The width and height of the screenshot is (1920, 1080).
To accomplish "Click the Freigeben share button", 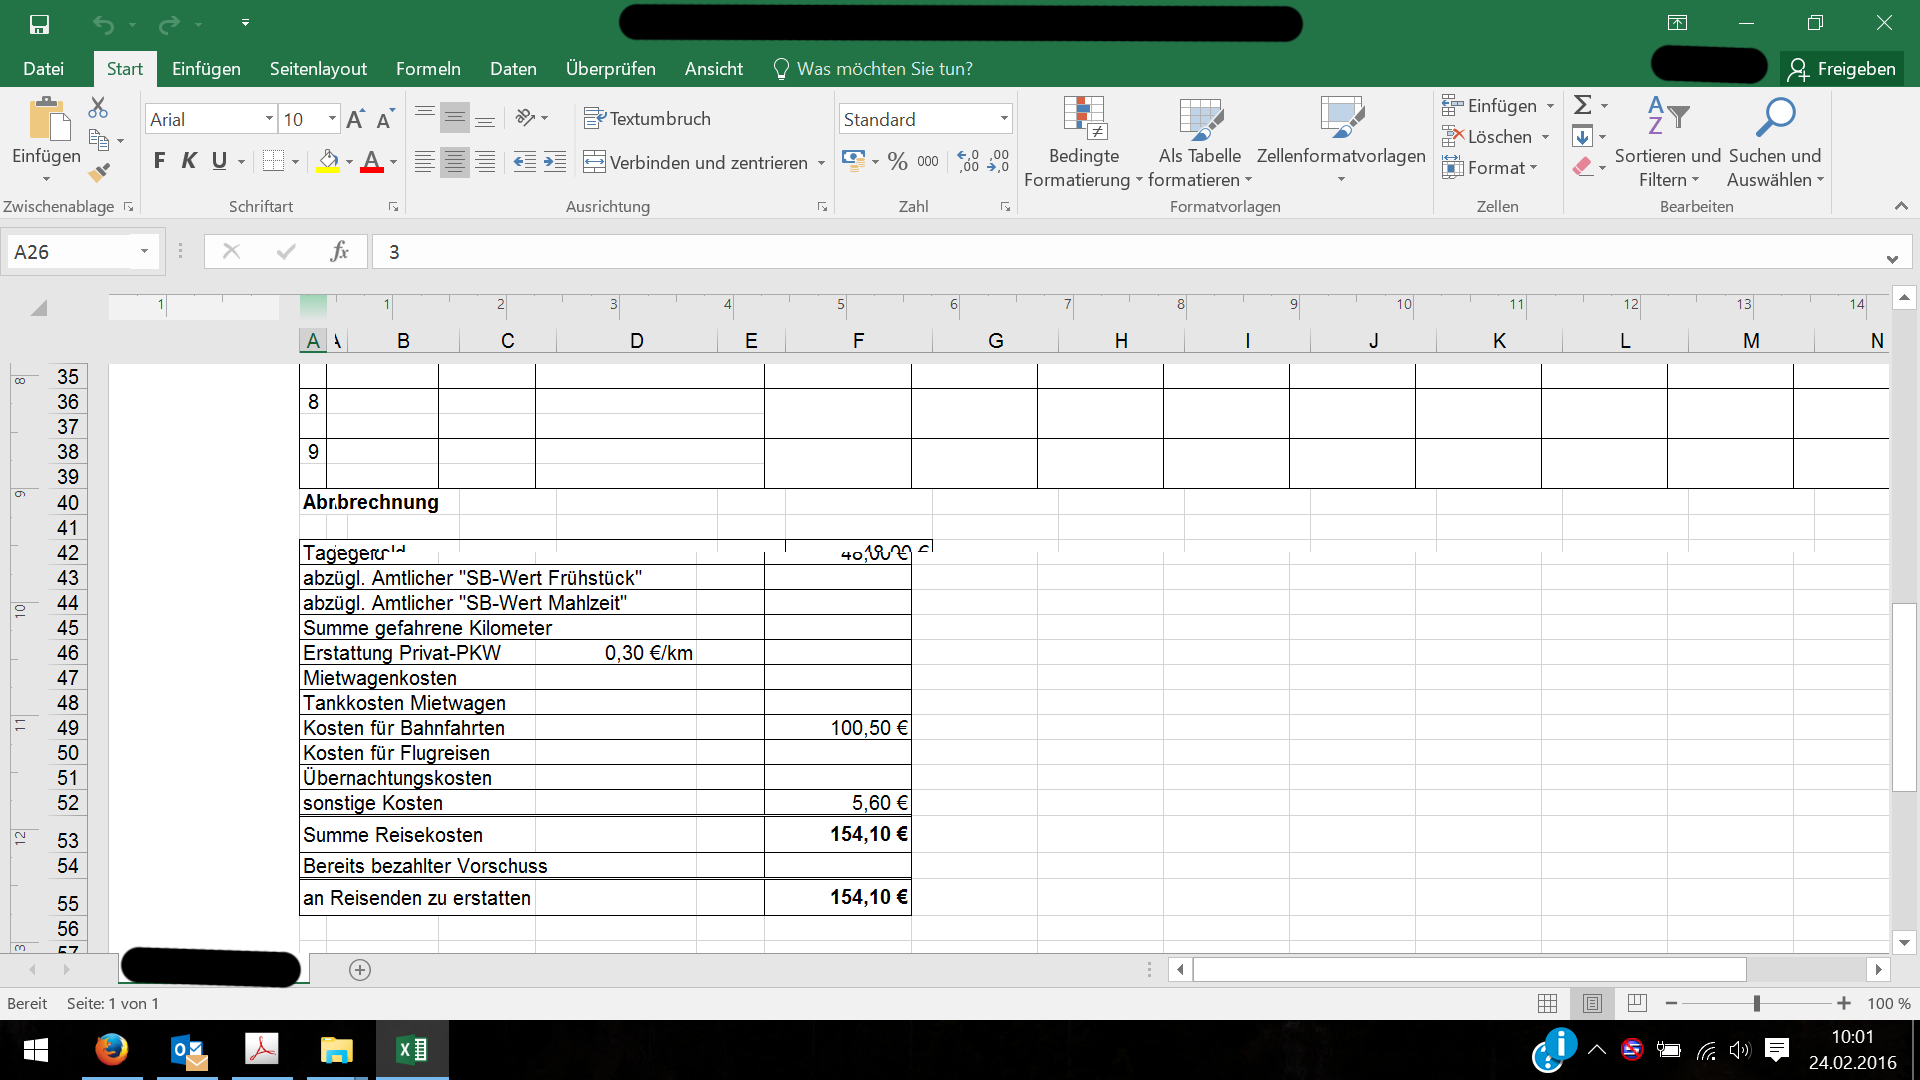I will [1842, 69].
